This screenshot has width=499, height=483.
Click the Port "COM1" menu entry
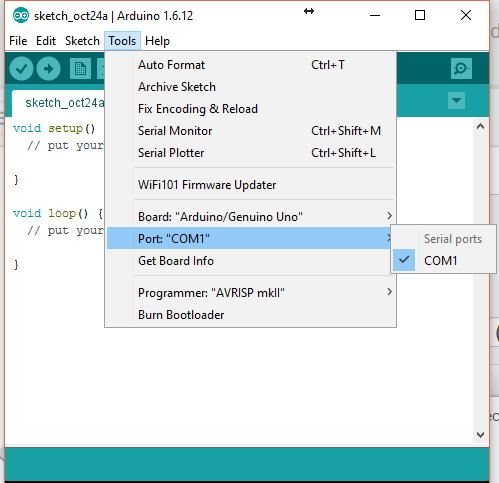250,238
